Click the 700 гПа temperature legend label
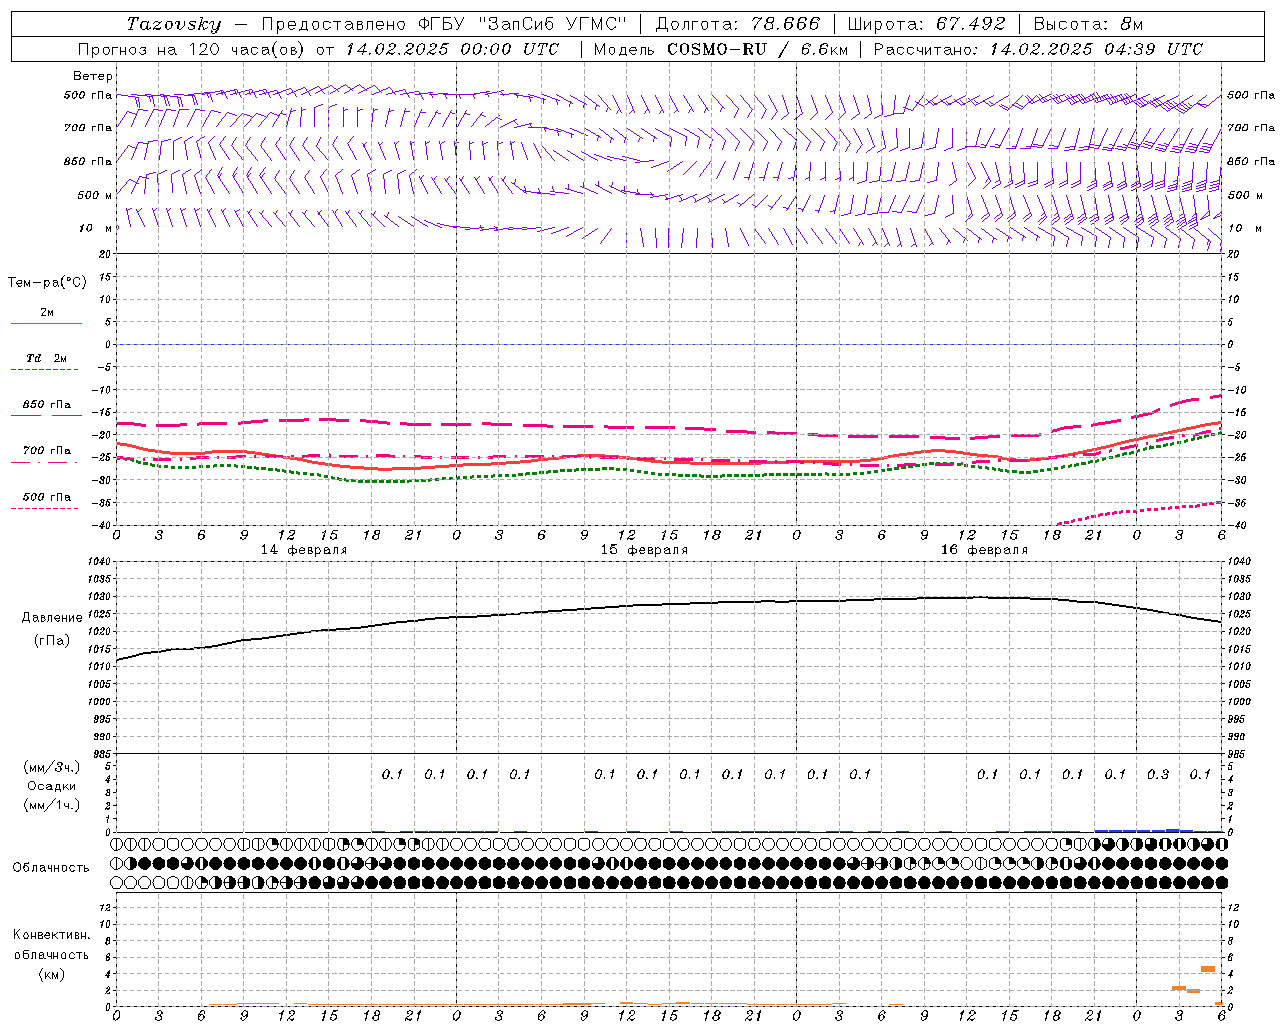Screen dimensions: 1280x1024 [47, 450]
